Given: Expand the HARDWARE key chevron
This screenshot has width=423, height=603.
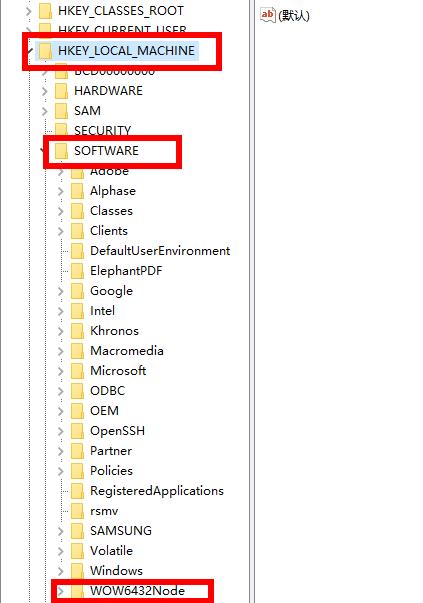Looking at the screenshot, I should point(45,91).
